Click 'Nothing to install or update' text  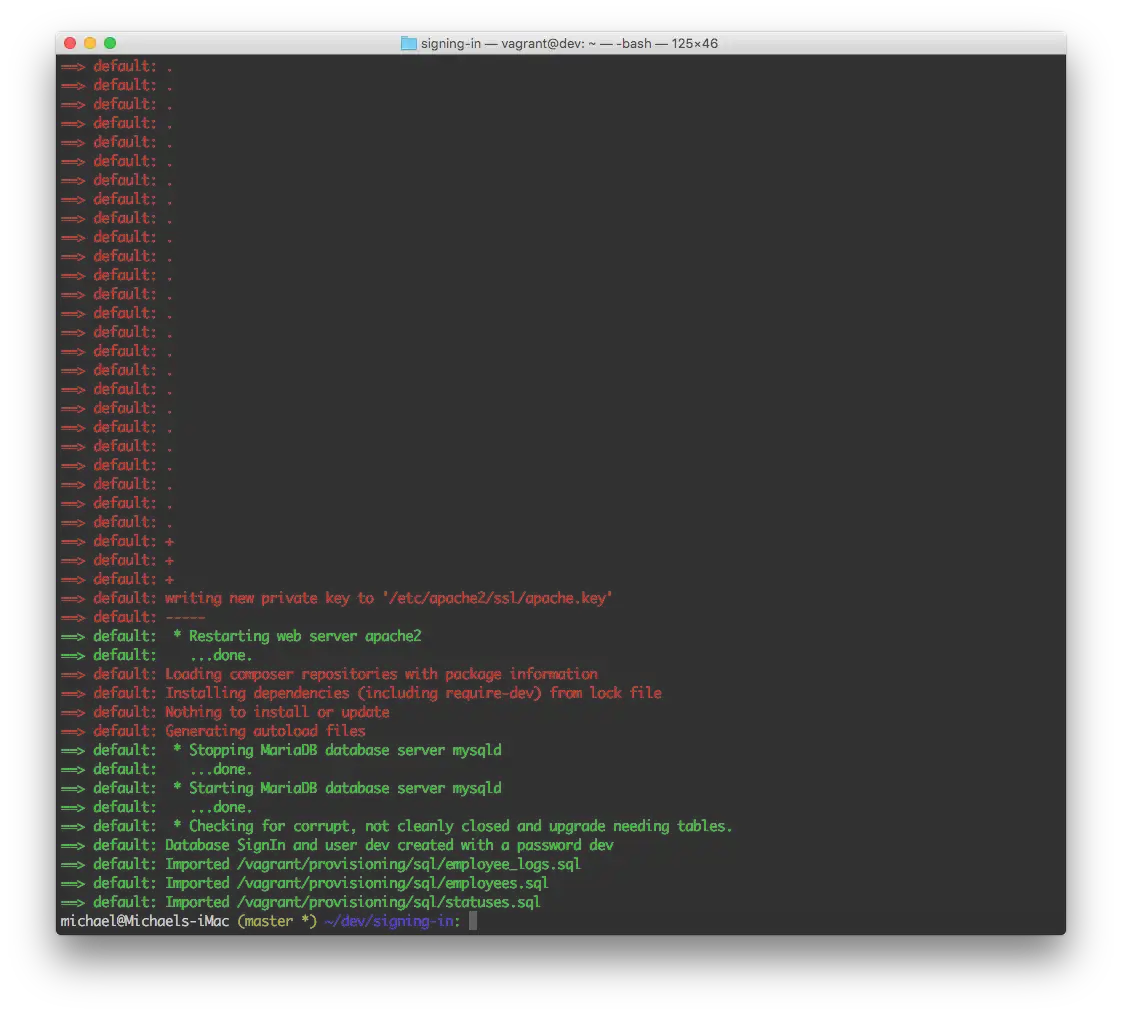278,712
